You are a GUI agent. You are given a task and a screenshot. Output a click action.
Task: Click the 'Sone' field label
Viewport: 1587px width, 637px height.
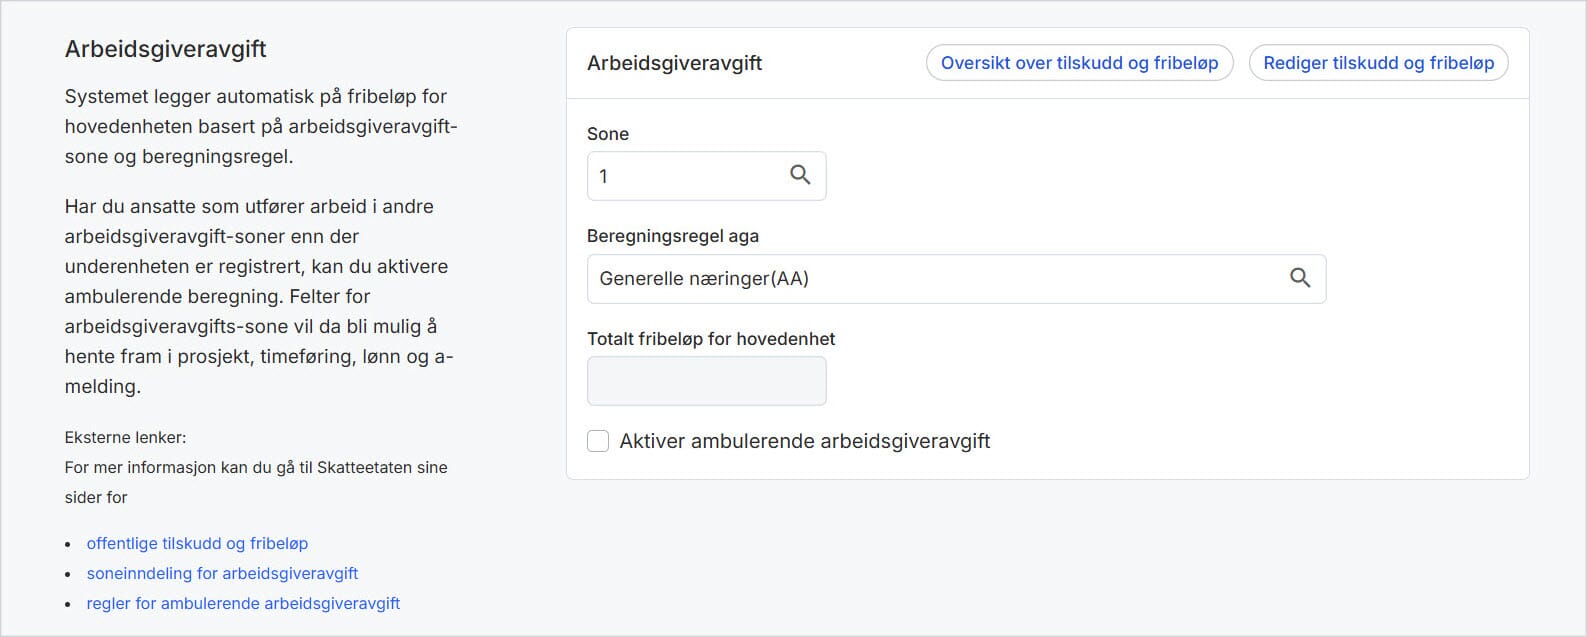coord(608,134)
